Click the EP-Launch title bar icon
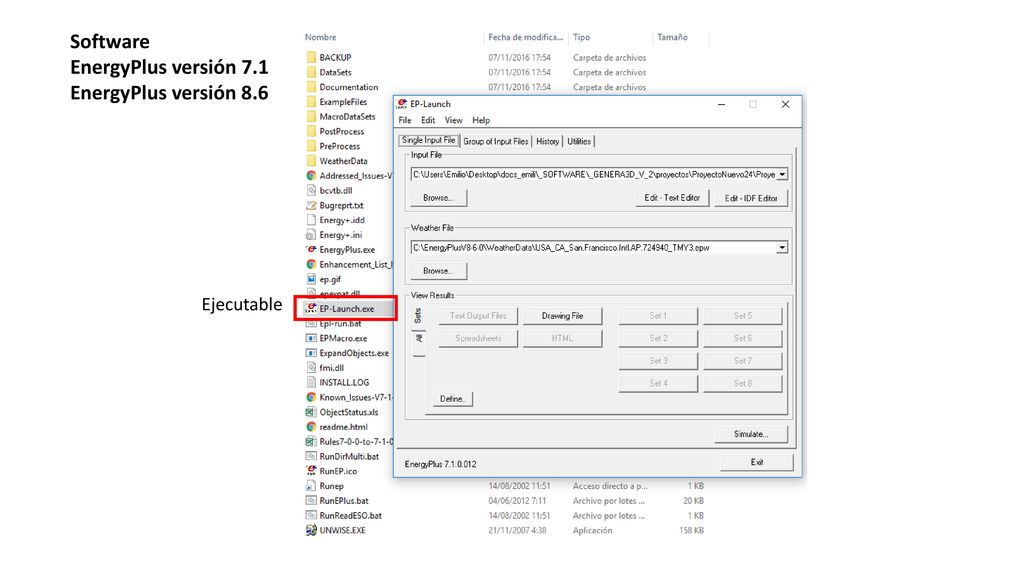This screenshot has width=1024, height=576. pyautogui.click(x=402, y=104)
